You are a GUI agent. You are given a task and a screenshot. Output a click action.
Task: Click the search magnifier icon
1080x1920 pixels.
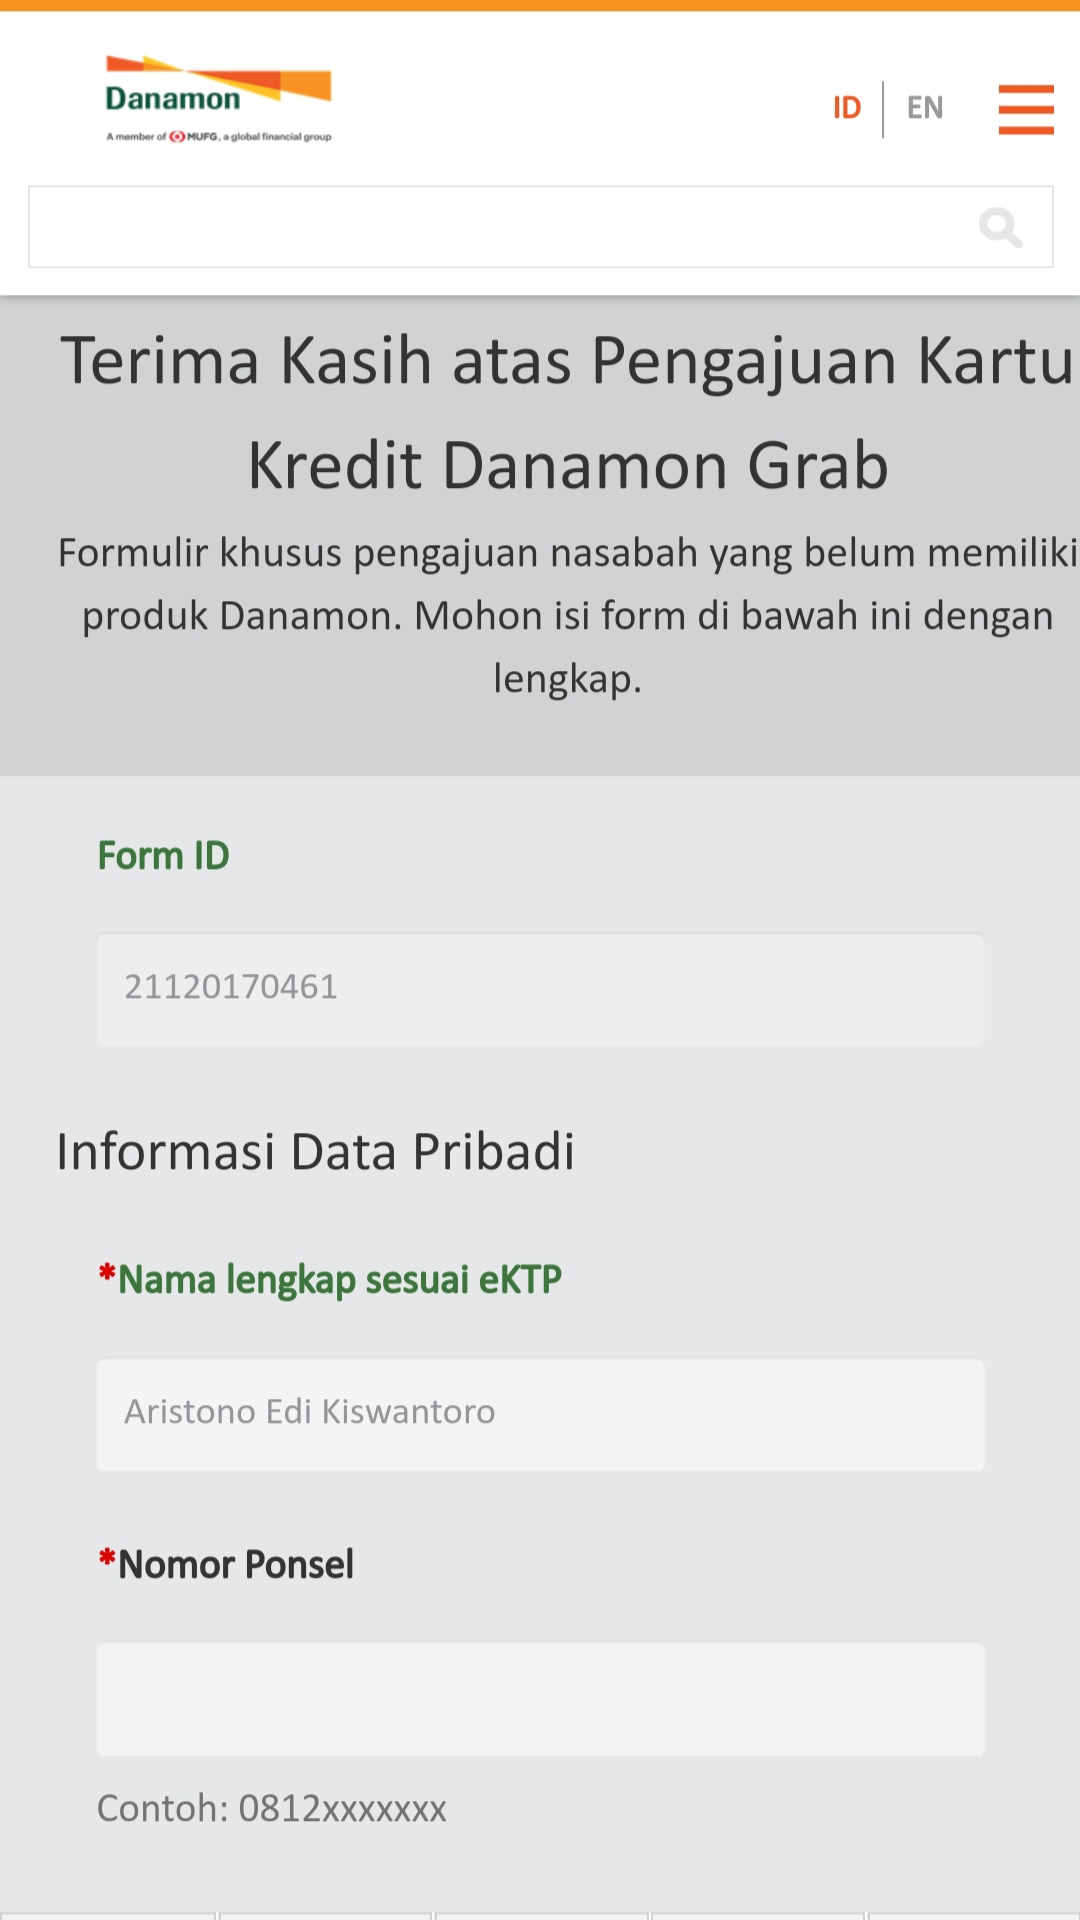[x=1000, y=227]
